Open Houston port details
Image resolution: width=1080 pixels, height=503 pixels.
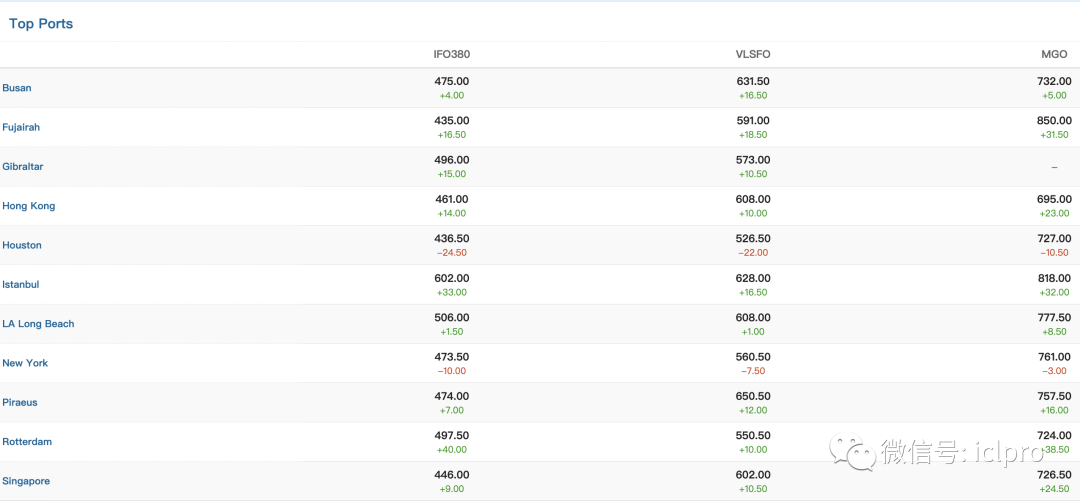22,245
